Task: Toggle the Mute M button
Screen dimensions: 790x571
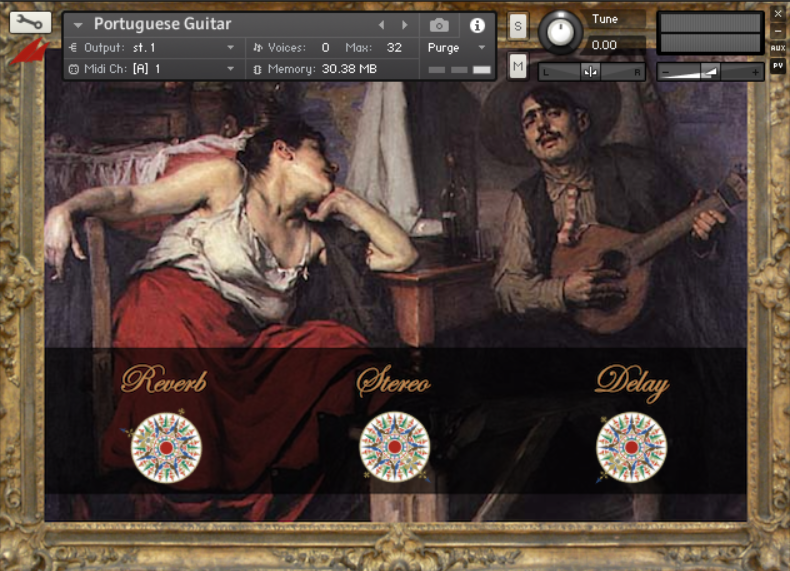Action: pos(518,66)
